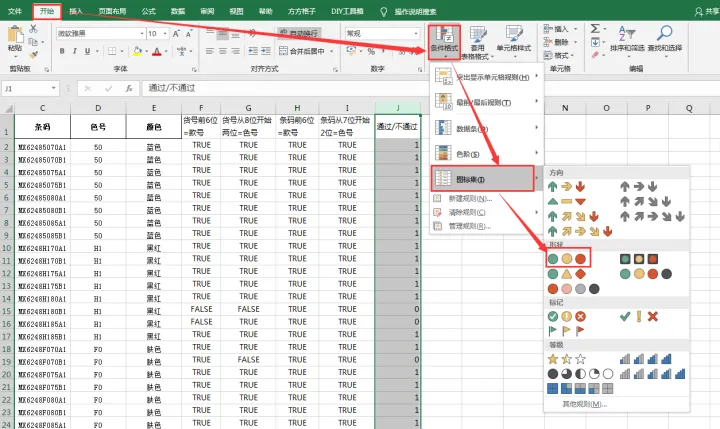Select the five quarters pie icon set
The image size is (720, 429).
pyautogui.click(x=580, y=374)
